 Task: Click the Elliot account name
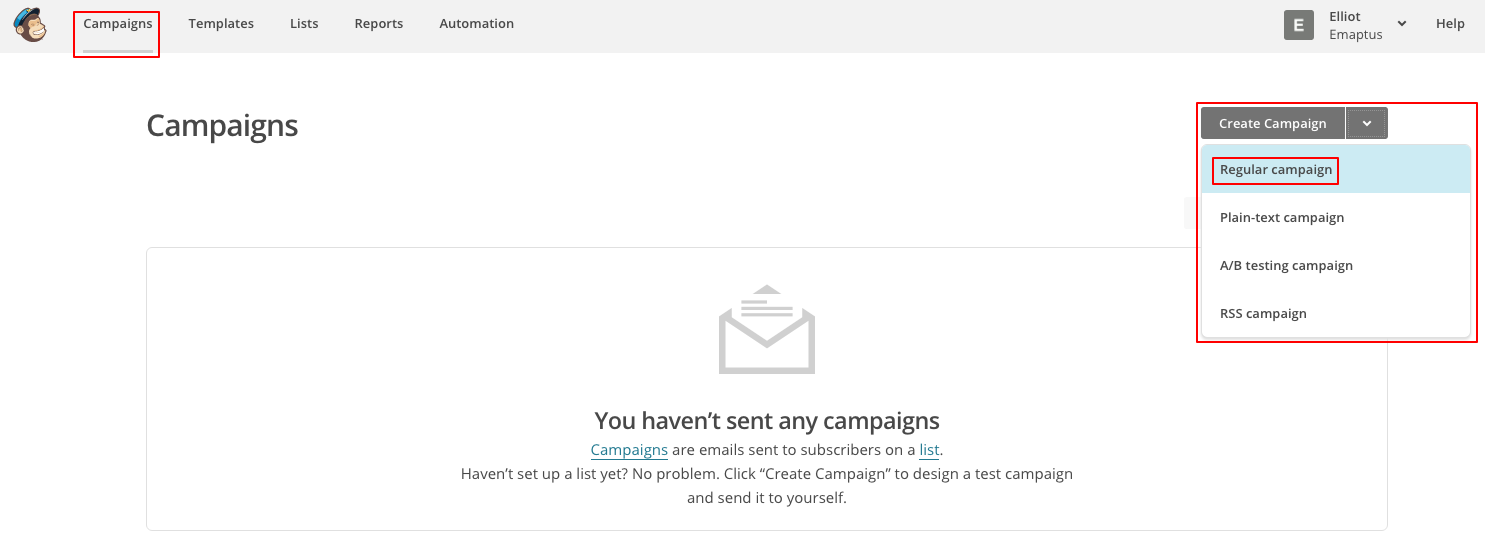[x=1345, y=17]
